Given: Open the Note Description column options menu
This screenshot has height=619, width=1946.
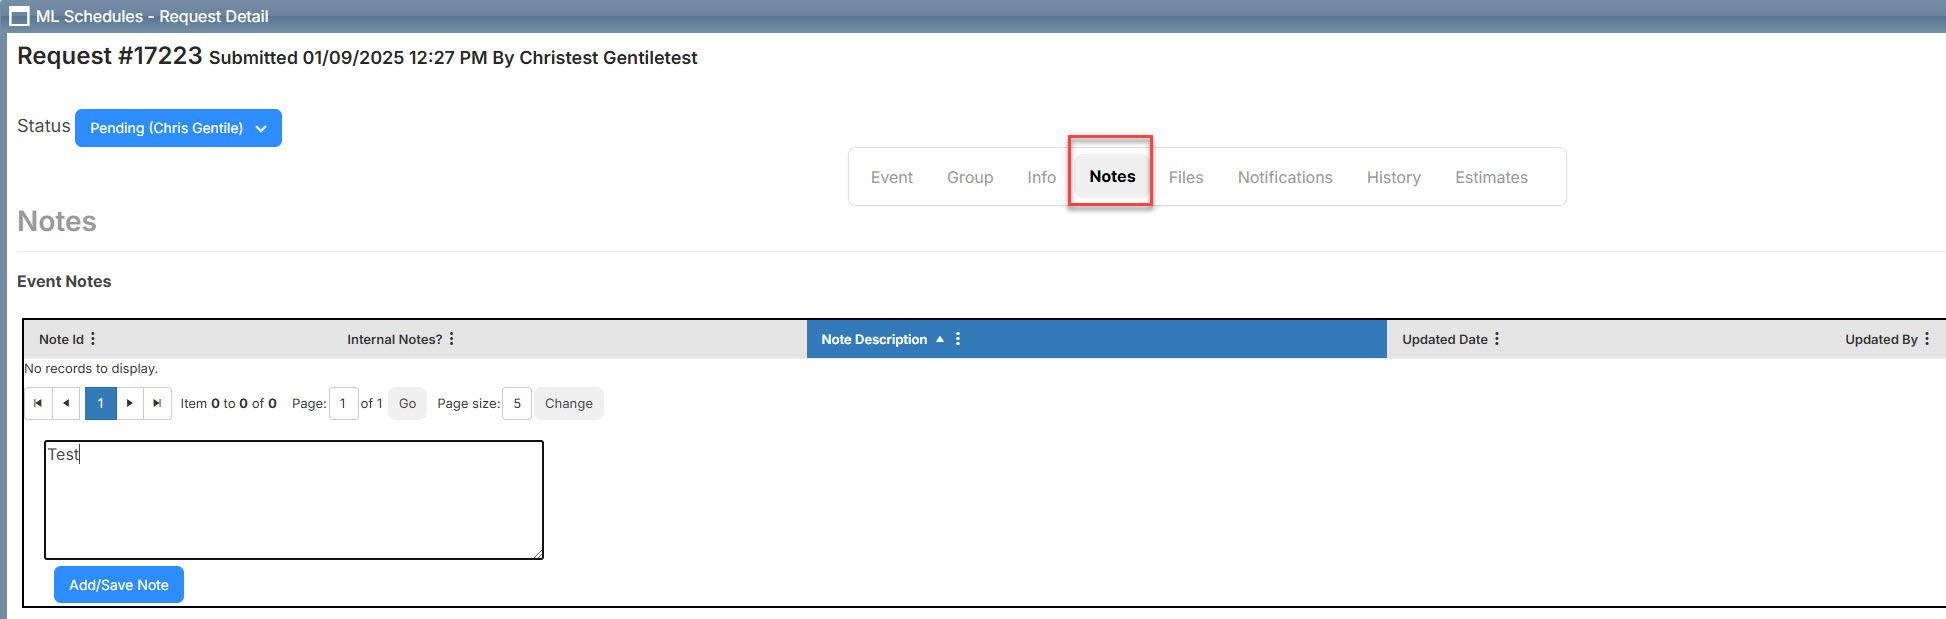Looking at the screenshot, I should point(958,339).
